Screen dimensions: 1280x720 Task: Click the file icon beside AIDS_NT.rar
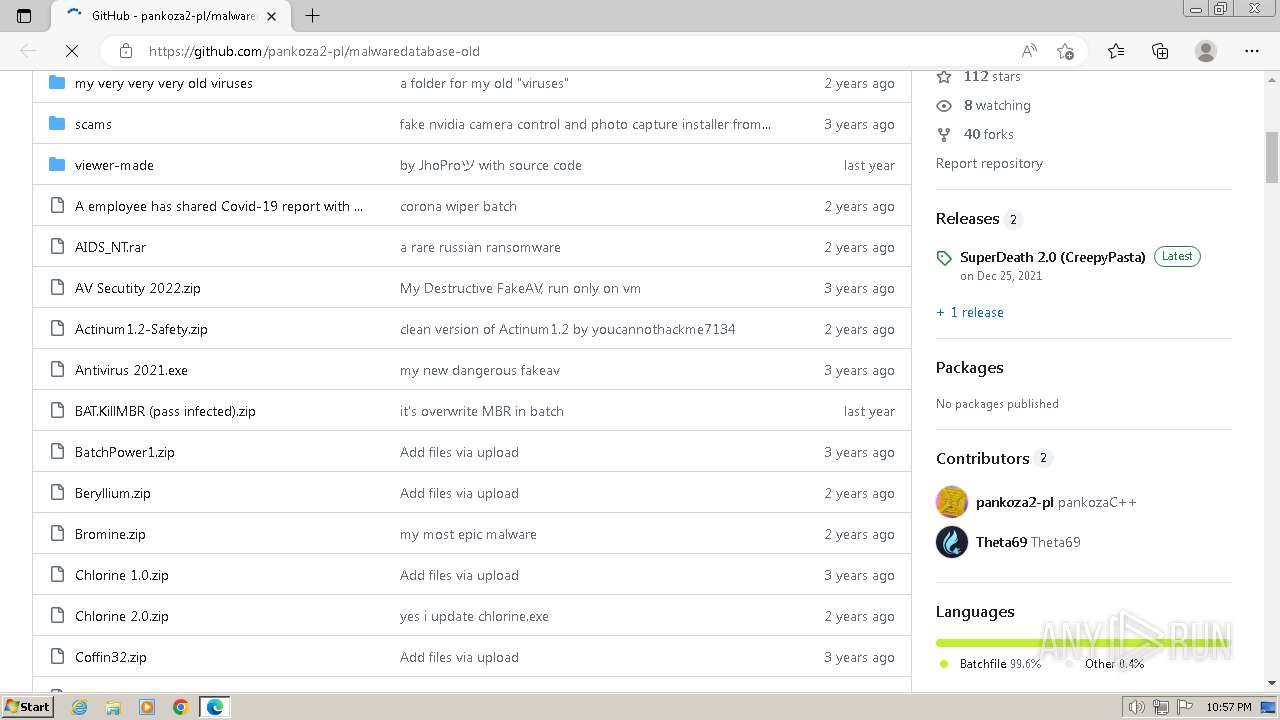57,247
